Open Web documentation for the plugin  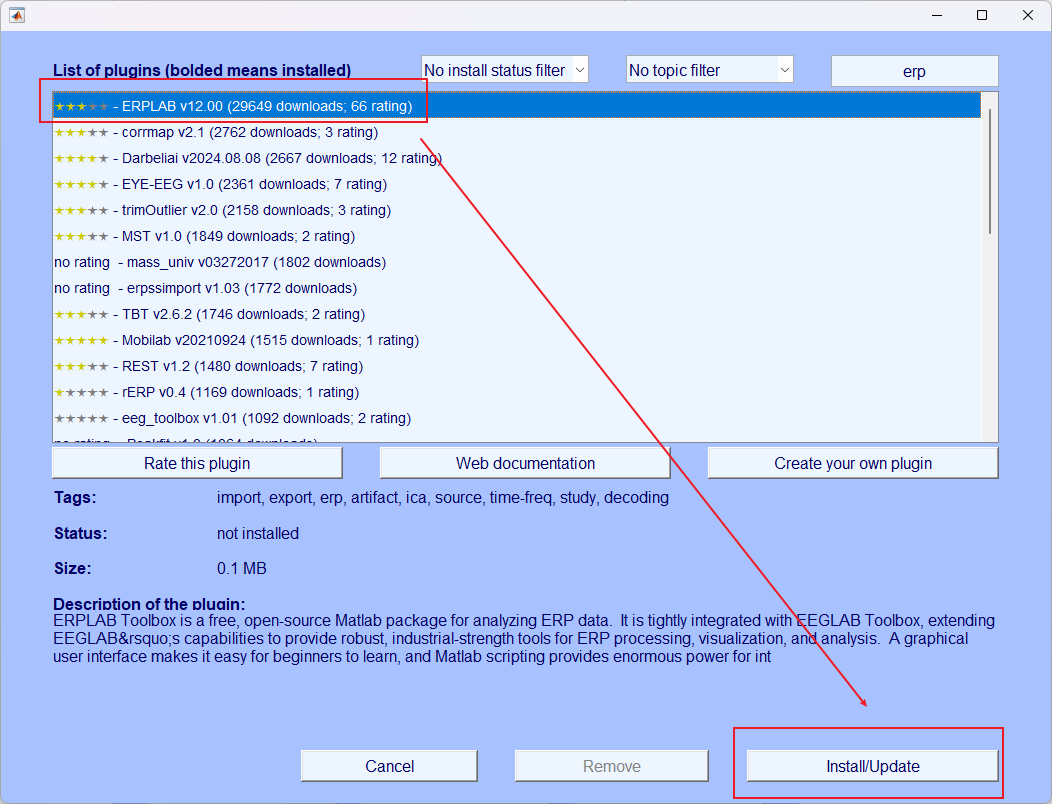(525, 463)
